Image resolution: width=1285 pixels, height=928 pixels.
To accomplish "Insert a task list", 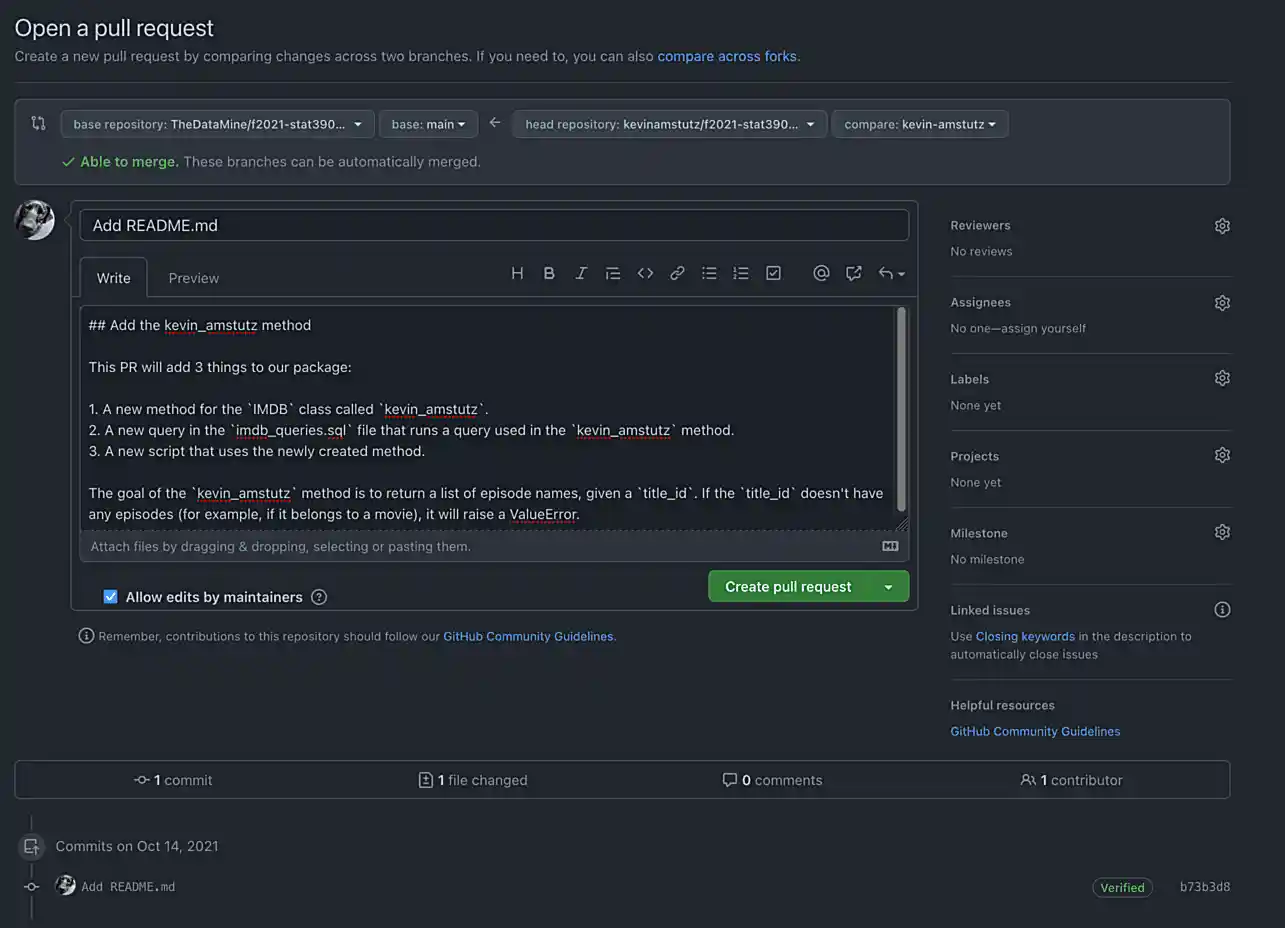I will click(773, 272).
